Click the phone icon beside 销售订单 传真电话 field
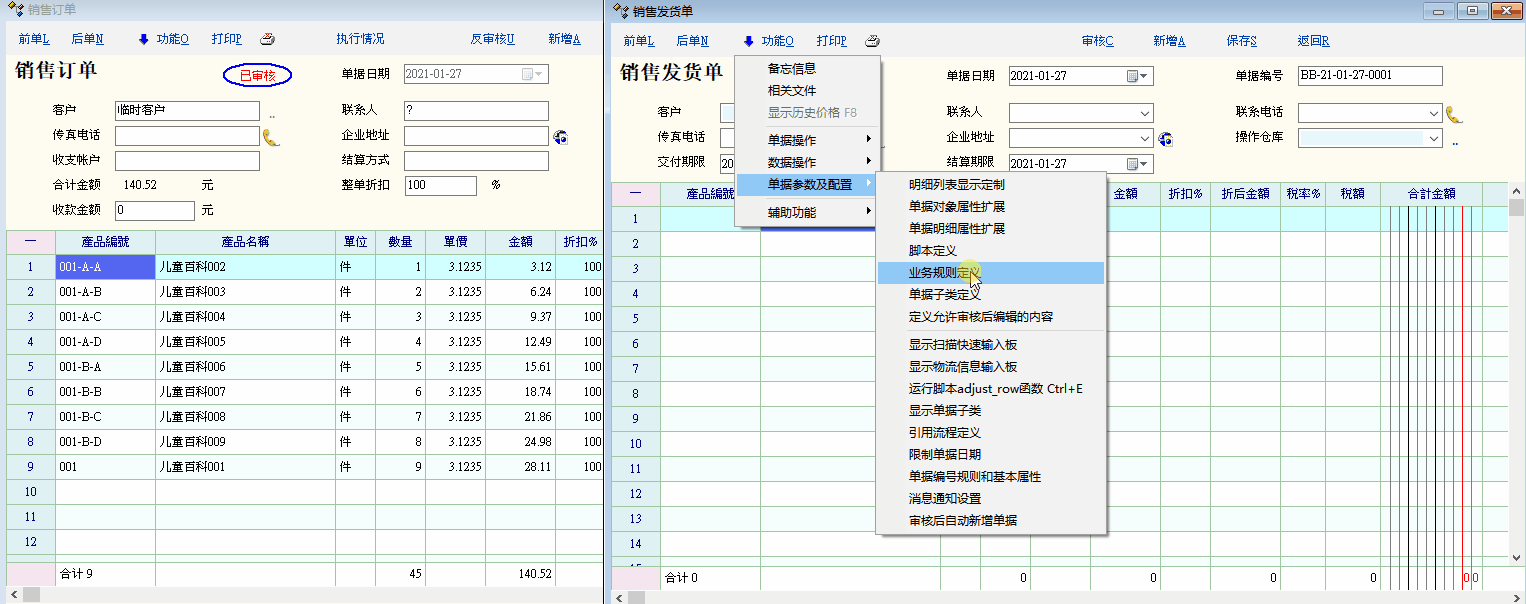Viewport: 1526px width, 604px height. click(x=271, y=137)
